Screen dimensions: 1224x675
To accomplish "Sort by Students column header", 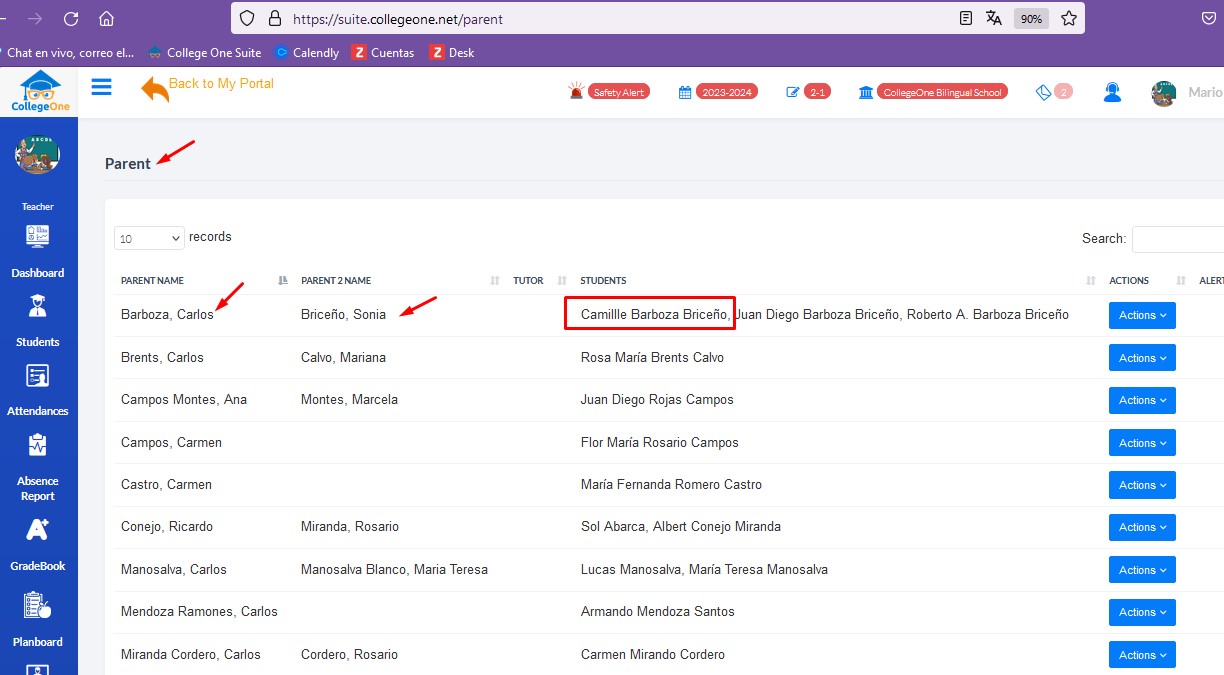I will (x=838, y=281).
